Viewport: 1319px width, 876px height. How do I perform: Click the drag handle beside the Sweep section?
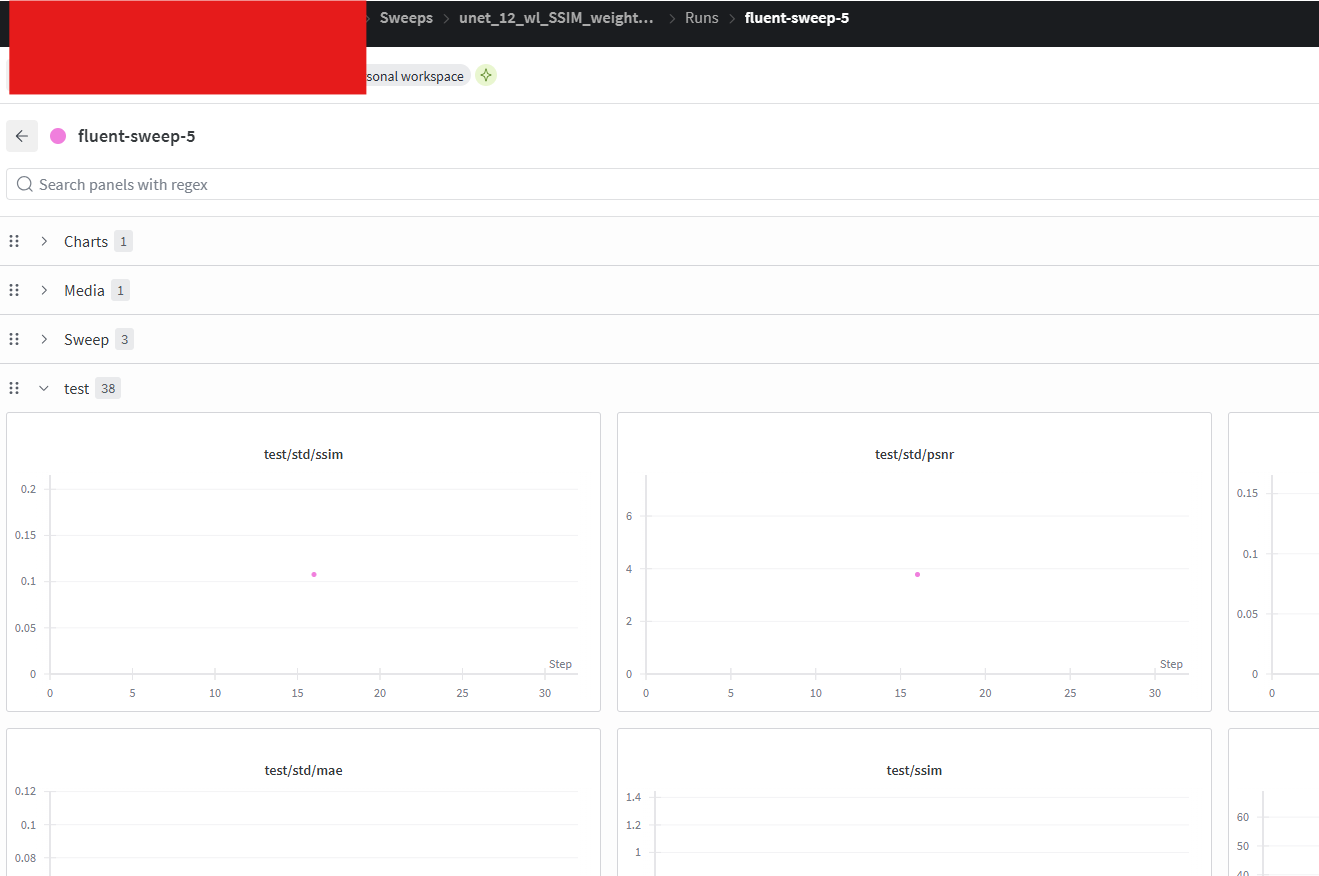[14, 339]
